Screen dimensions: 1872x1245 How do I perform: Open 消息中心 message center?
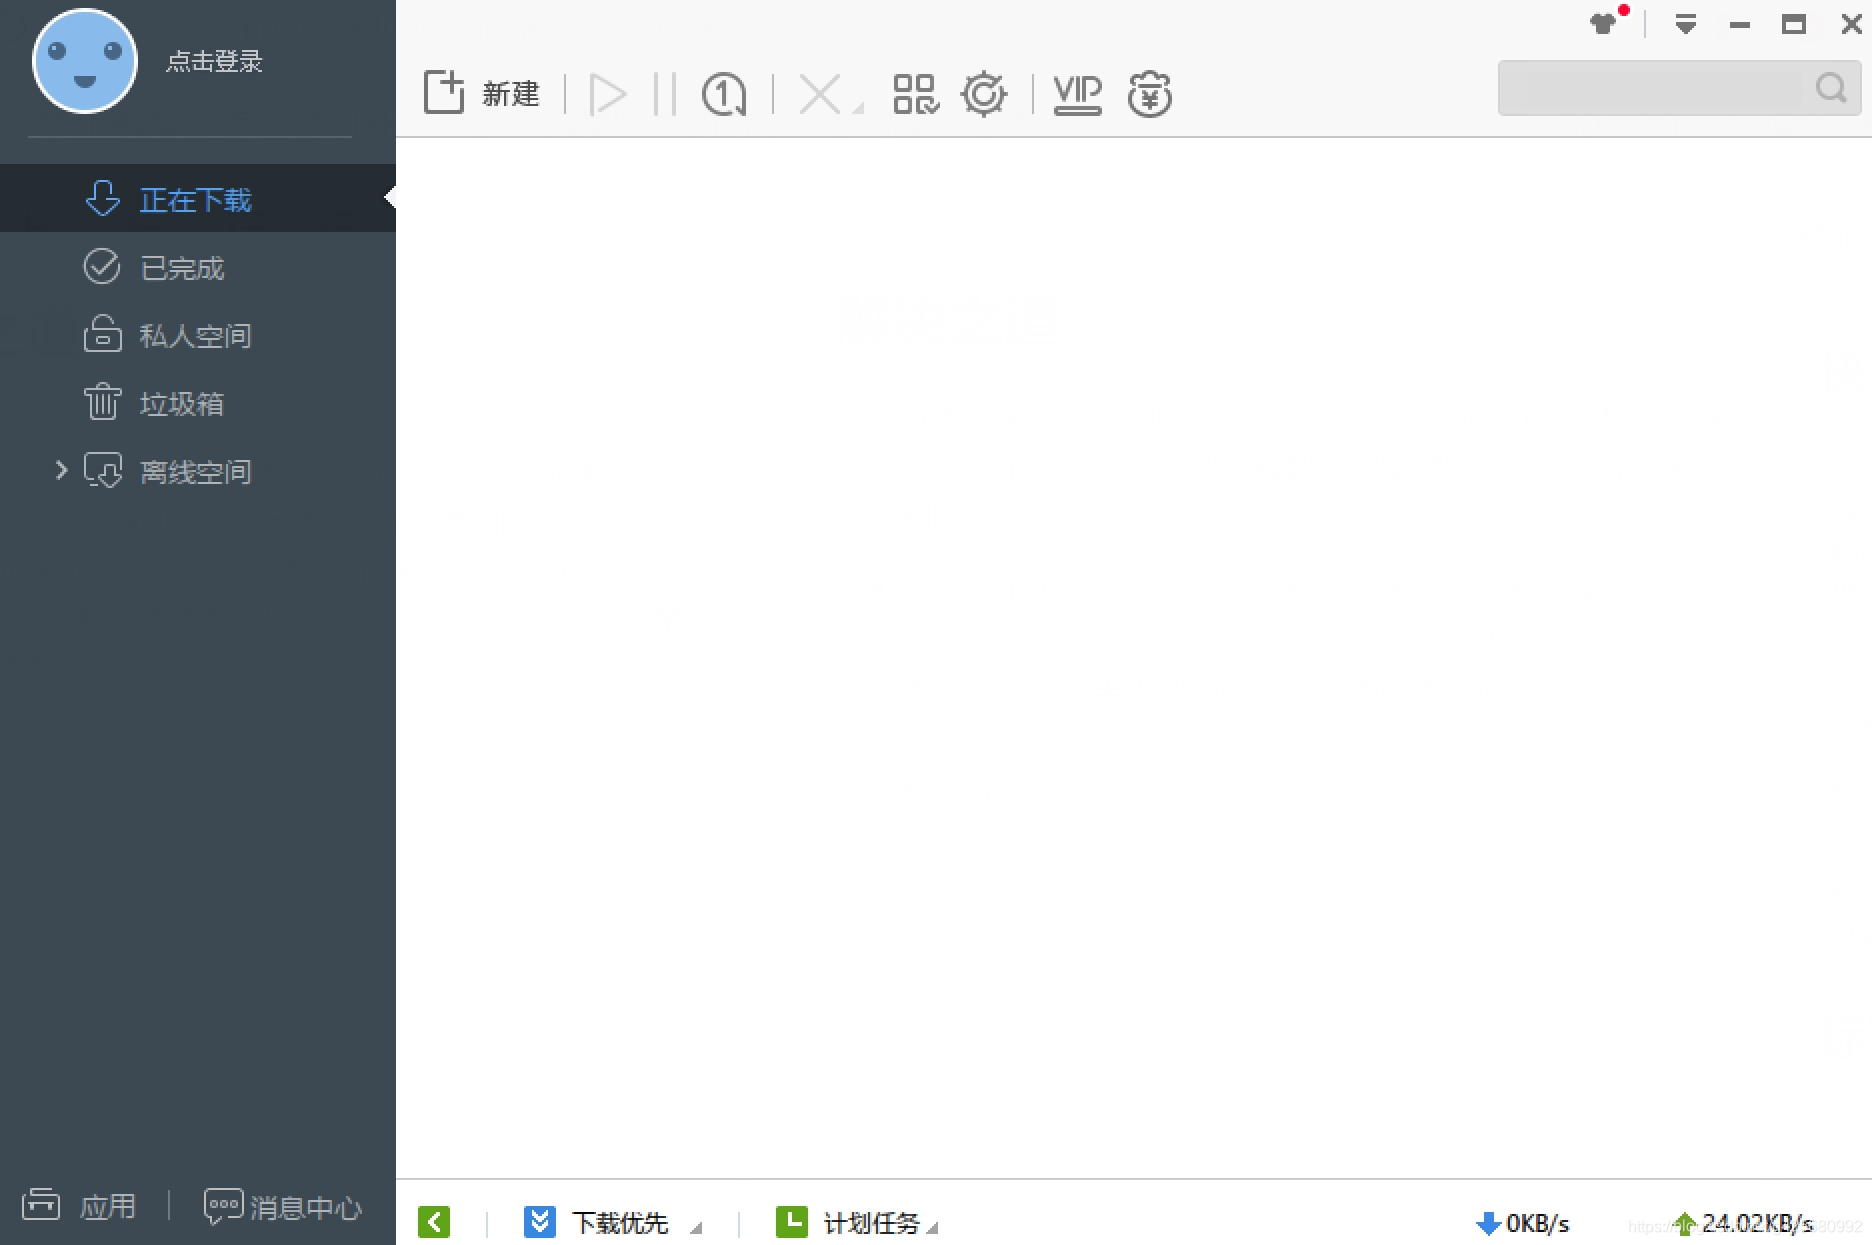pos(283,1207)
